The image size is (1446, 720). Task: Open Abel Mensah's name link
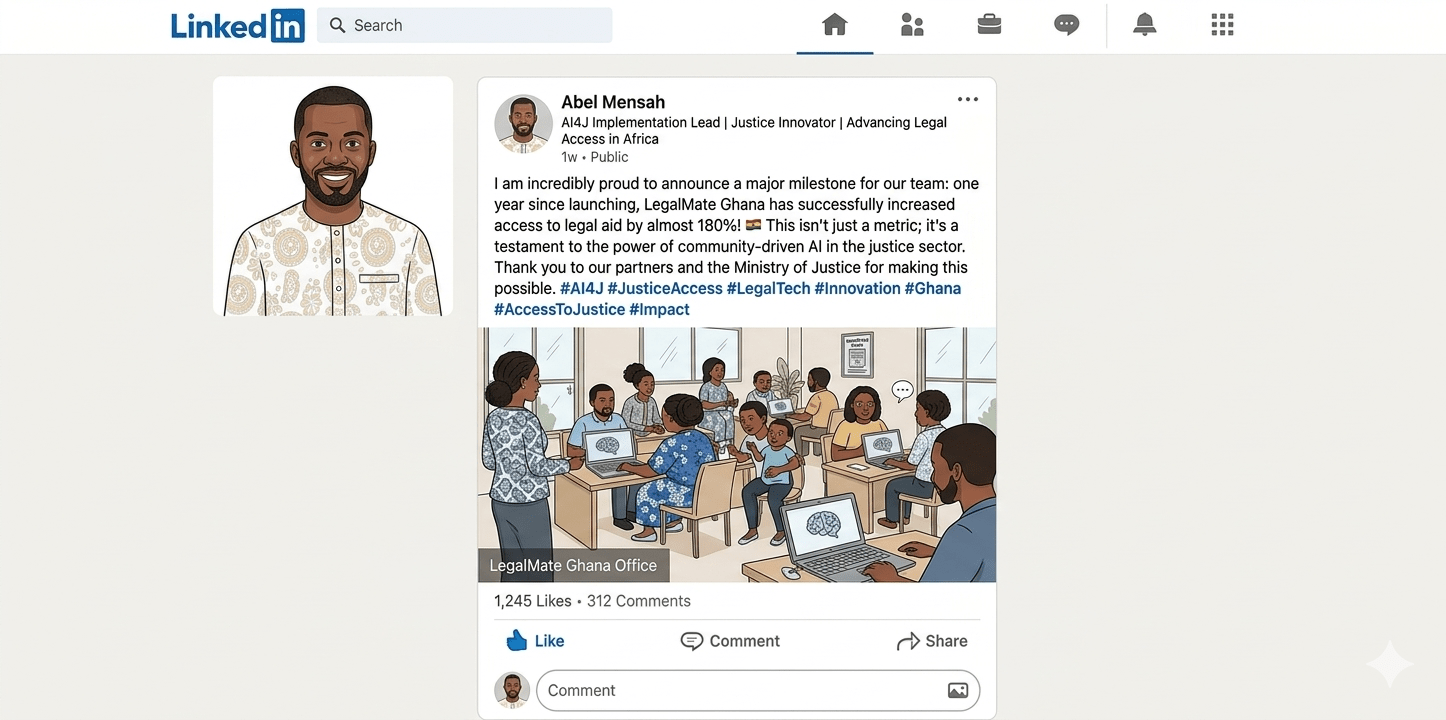click(613, 102)
